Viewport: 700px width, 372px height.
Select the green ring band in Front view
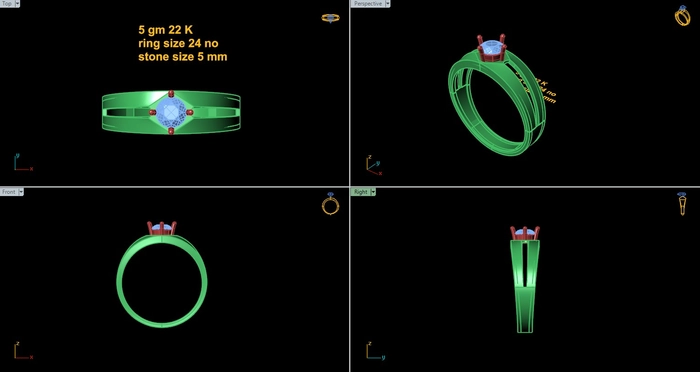tap(162, 281)
